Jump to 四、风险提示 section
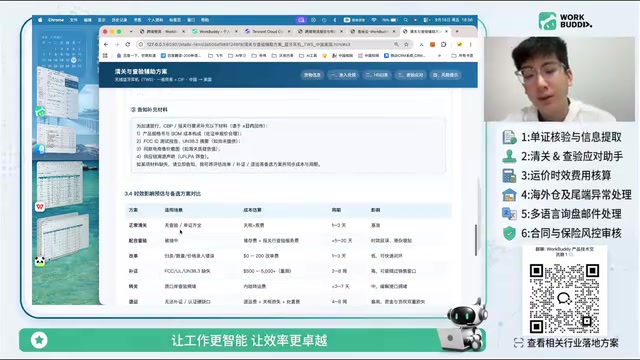 click(445, 75)
